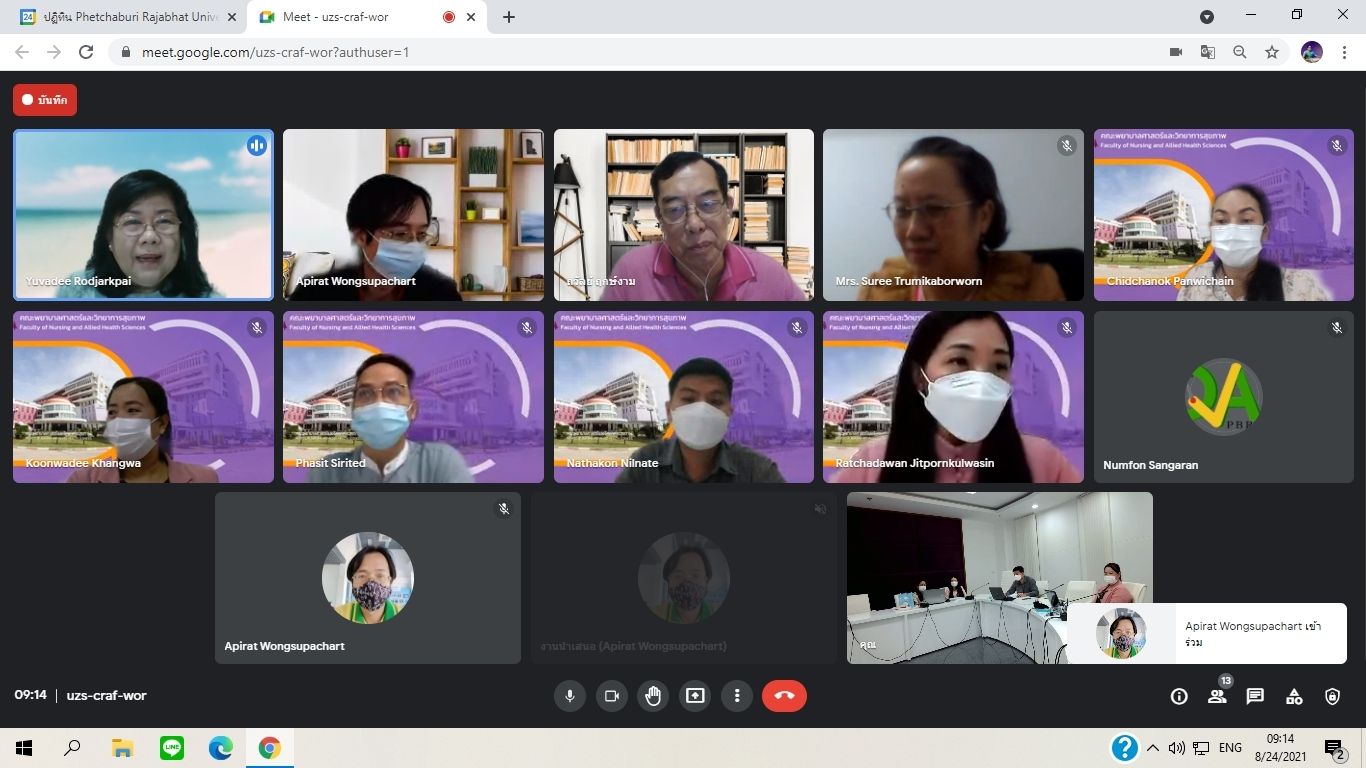Open the host controls shield icon
This screenshot has width=1366, height=768.
1332,697
